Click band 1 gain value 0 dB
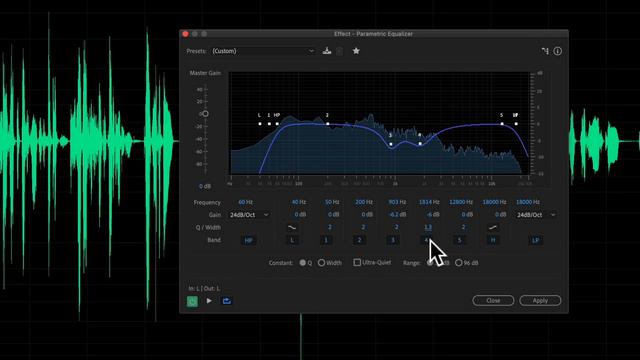 click(333, 215)
